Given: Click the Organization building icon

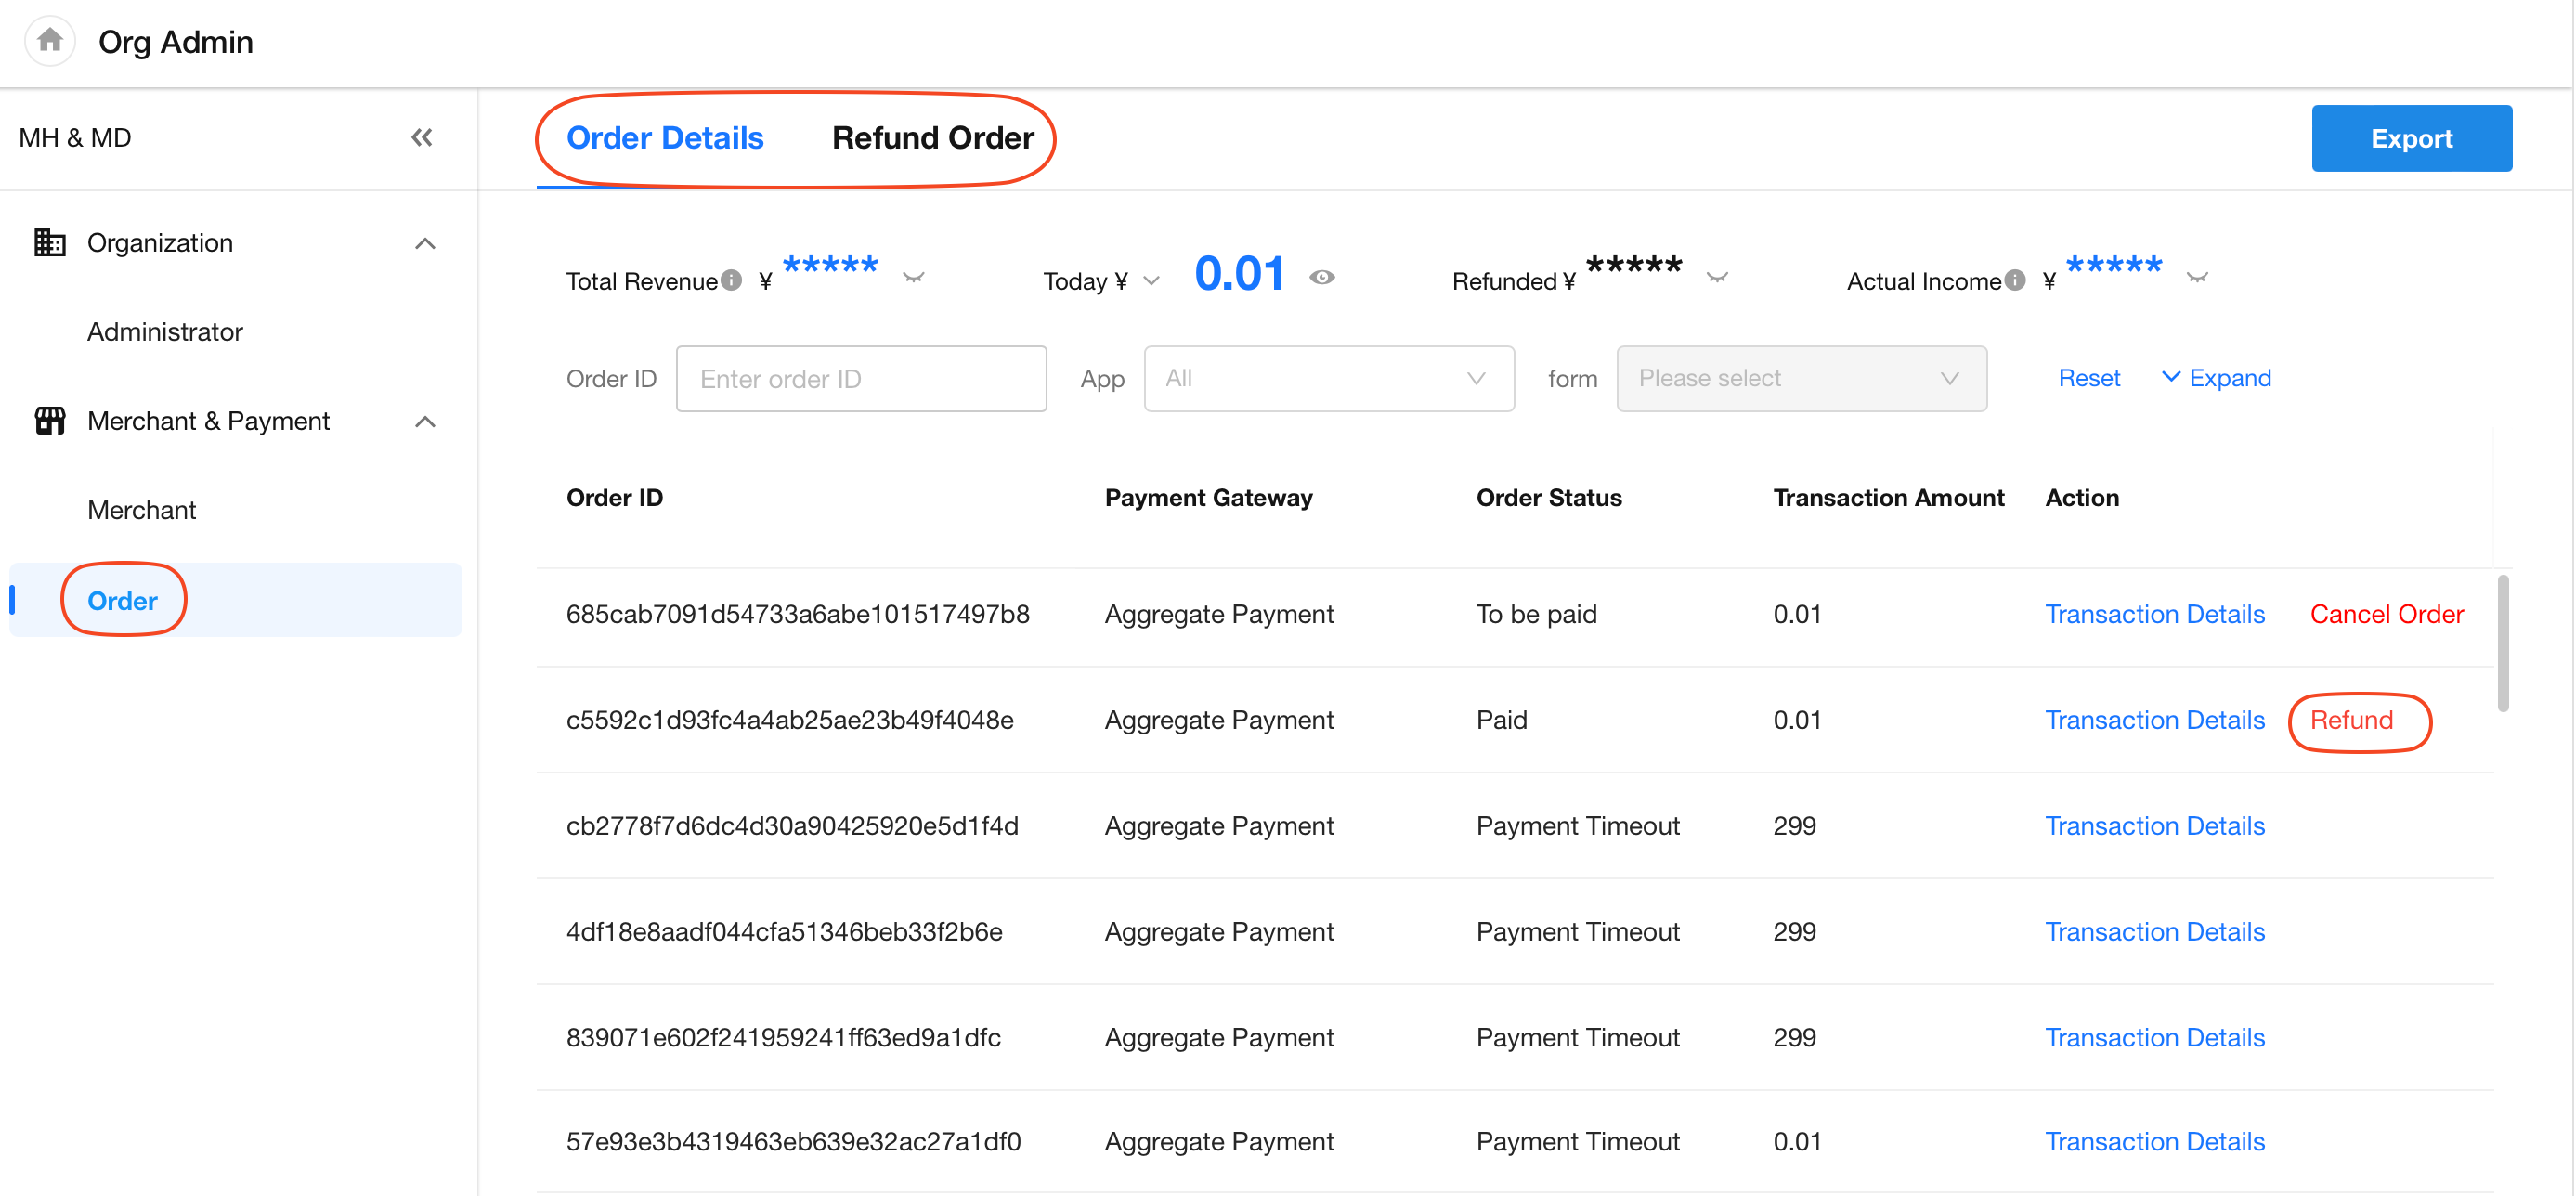Looking at the screenshot, I should coord(50,243).
